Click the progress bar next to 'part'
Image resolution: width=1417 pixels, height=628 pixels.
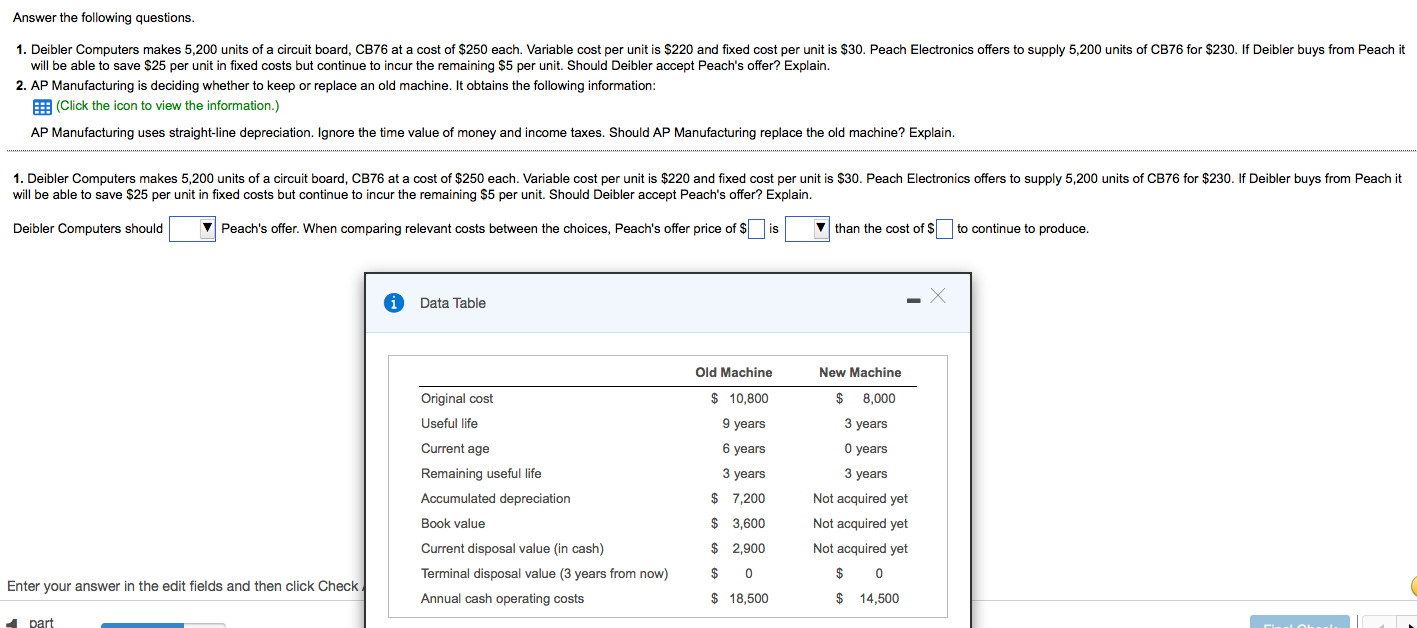[x=163, y=625]
